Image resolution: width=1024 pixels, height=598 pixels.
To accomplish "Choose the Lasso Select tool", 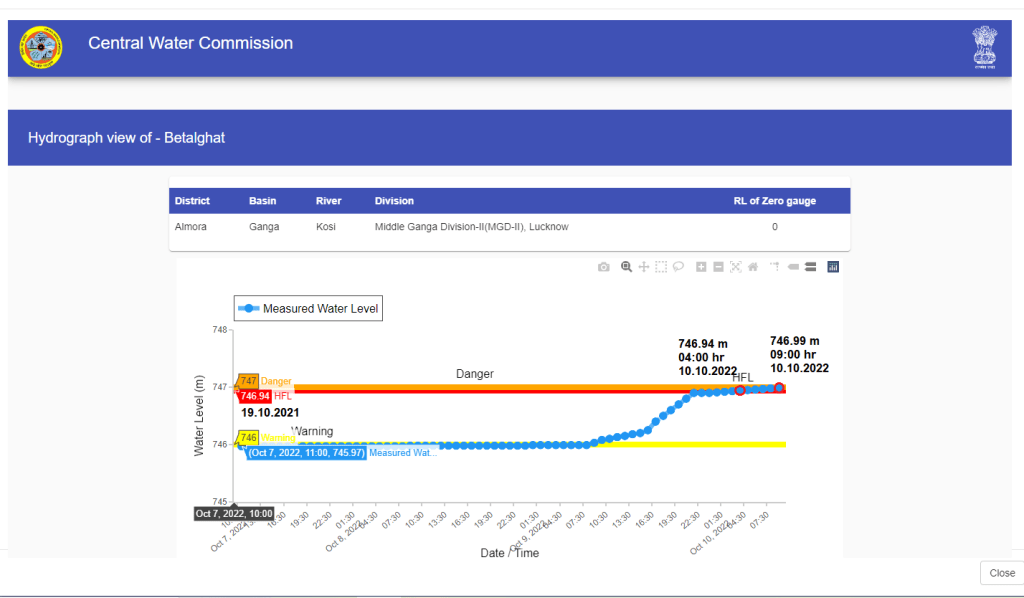I will click(678, 267).
